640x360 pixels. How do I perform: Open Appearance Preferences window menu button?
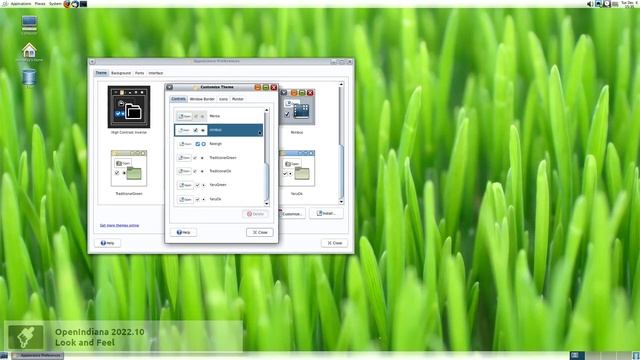pos(92,62)
